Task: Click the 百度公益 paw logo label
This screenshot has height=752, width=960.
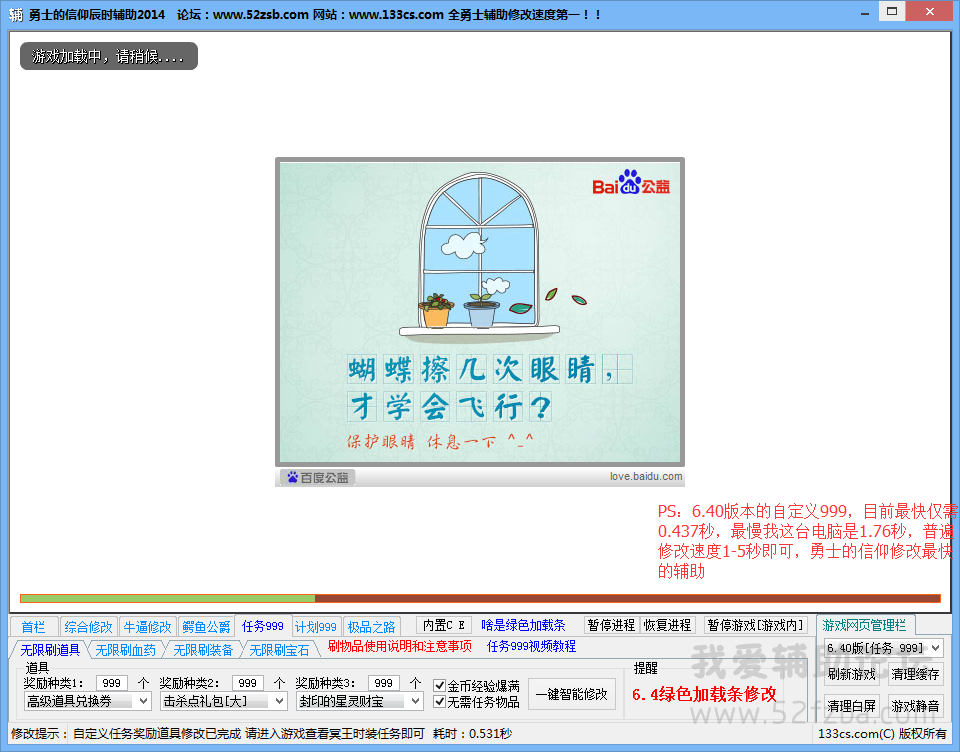Action: click(x=317, y=477)
